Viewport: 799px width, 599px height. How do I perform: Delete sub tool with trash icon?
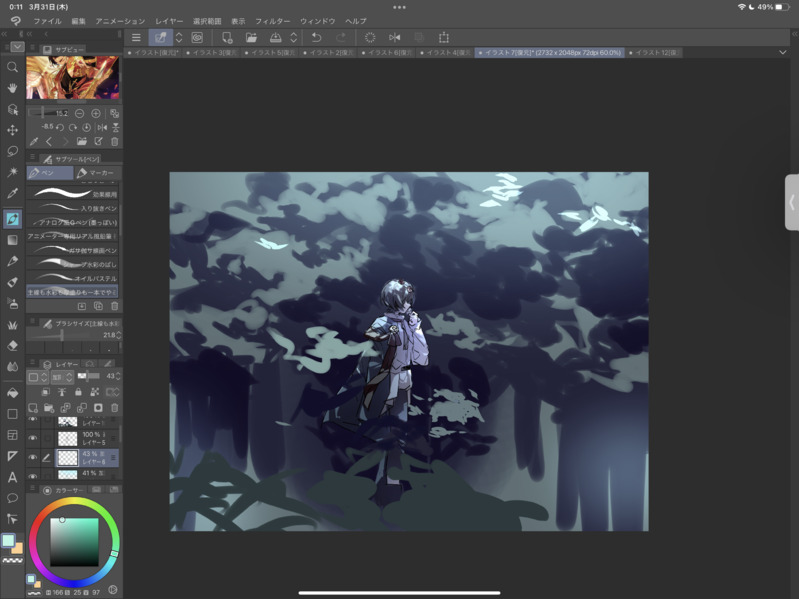[x=115, y=306]
